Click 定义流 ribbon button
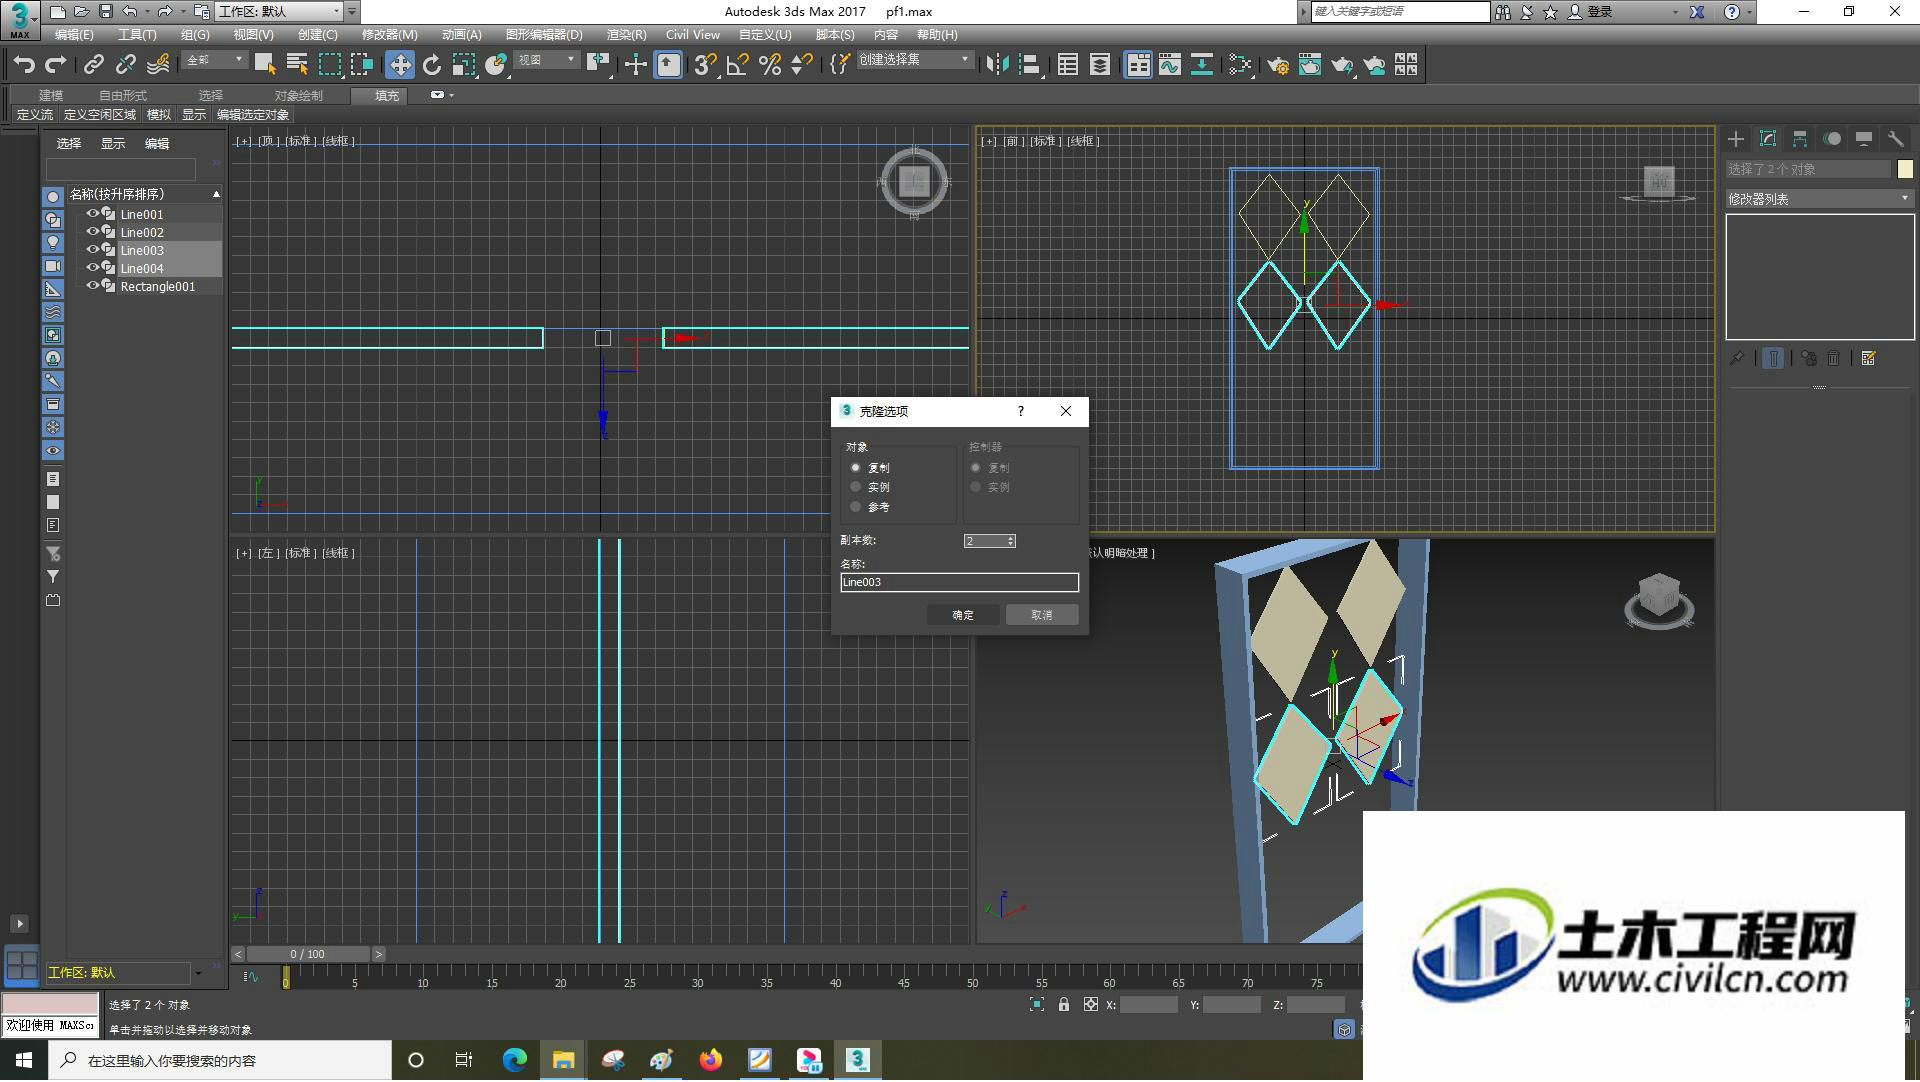The width and height of the screenshot is (1920, 1082). 35,115
